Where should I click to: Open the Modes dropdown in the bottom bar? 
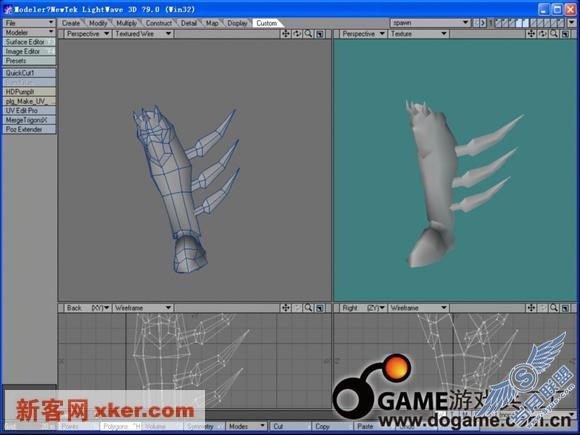(x=246, y=426)
